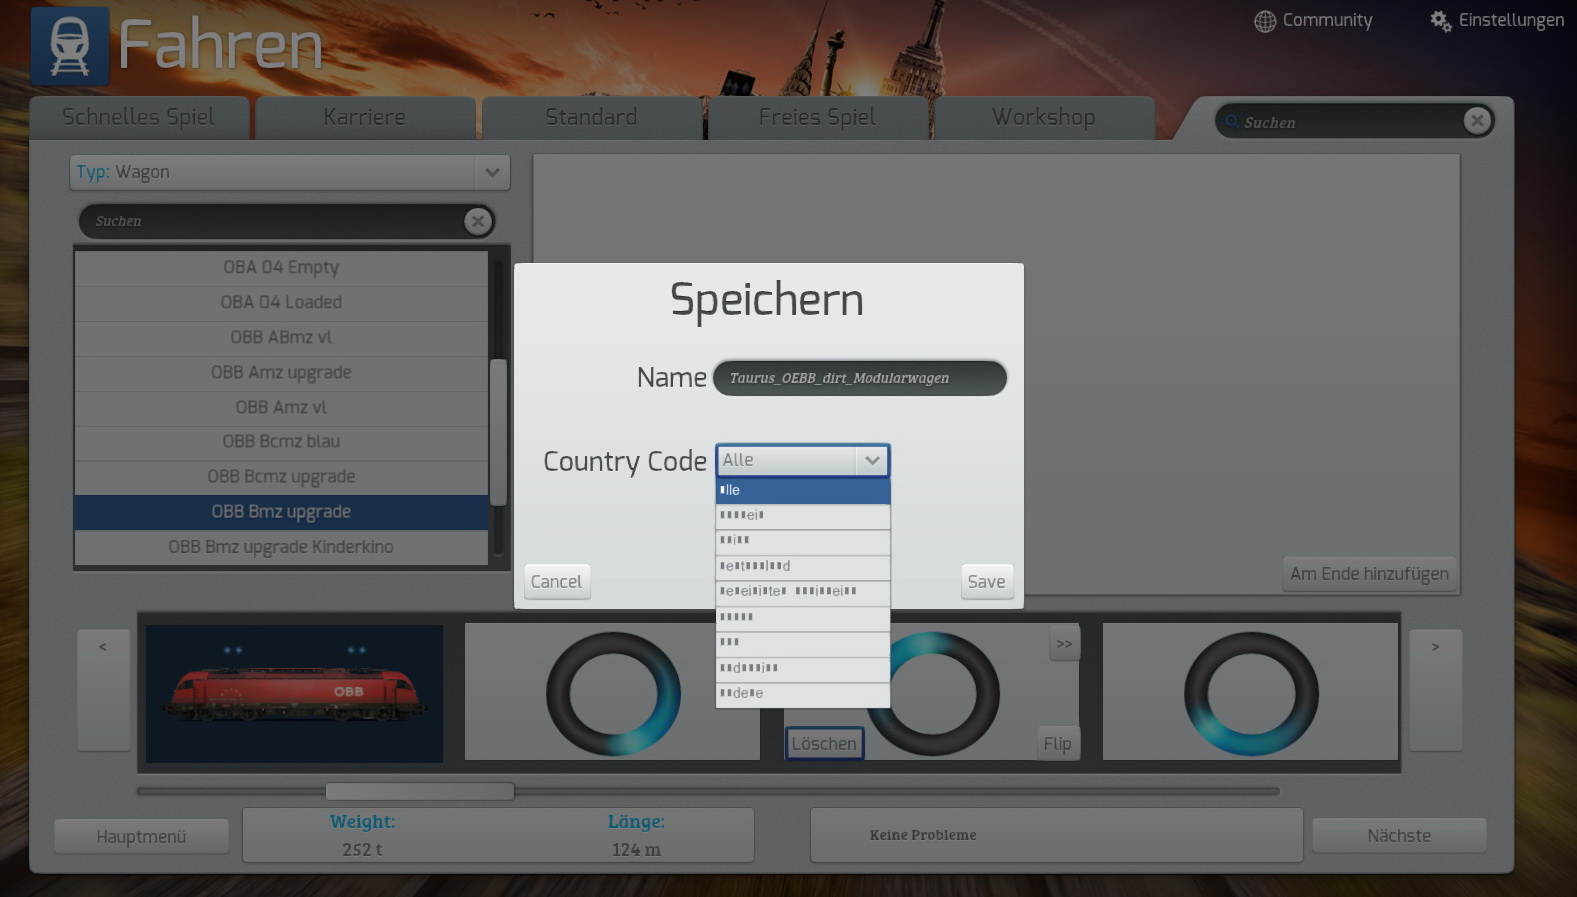The width and height of the screenshot is (1577, 897).
Task: Clear the top-right Suchen search box
Action: tap(1477, 121)
